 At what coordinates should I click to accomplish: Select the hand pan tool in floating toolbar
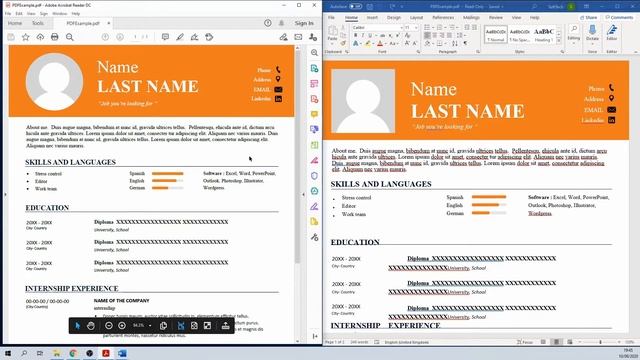click(91, 326)
